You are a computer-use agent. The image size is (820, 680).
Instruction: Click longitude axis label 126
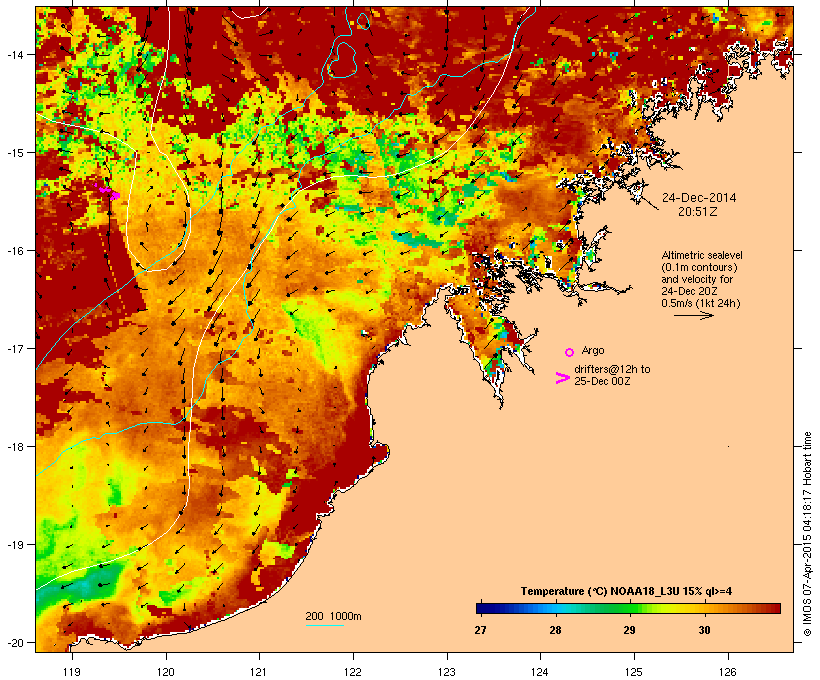[x=727, y=672]
